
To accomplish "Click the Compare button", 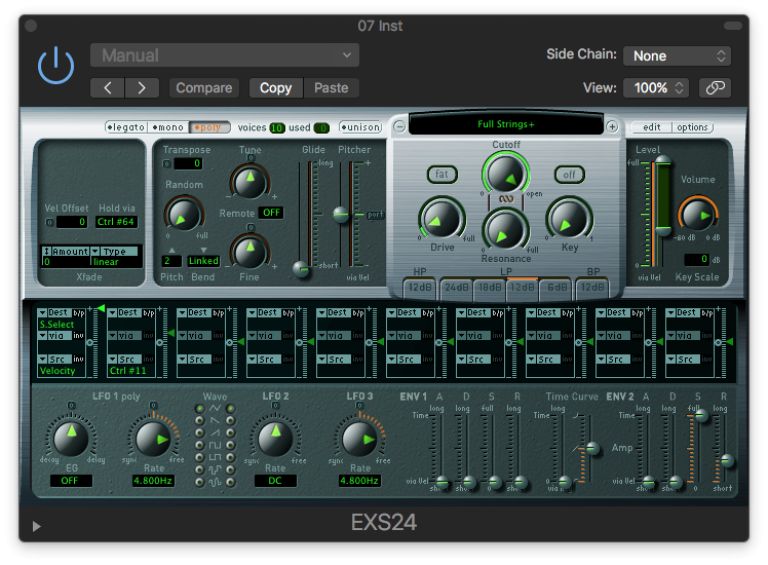I will (x=204, y=88).
